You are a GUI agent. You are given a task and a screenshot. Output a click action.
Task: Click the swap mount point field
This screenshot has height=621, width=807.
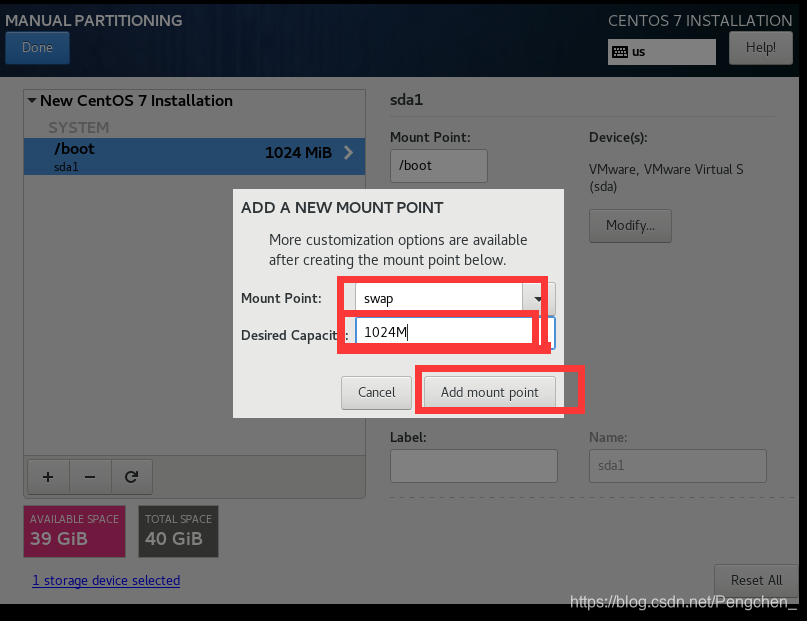coord(438,299)
